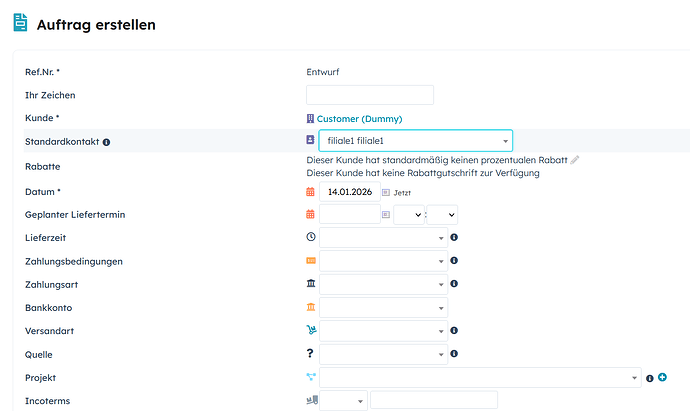The height and width of the screenshot is (411, 690).
Task: Click info icon beside Versandart dropdown
Action: point(454,331)
